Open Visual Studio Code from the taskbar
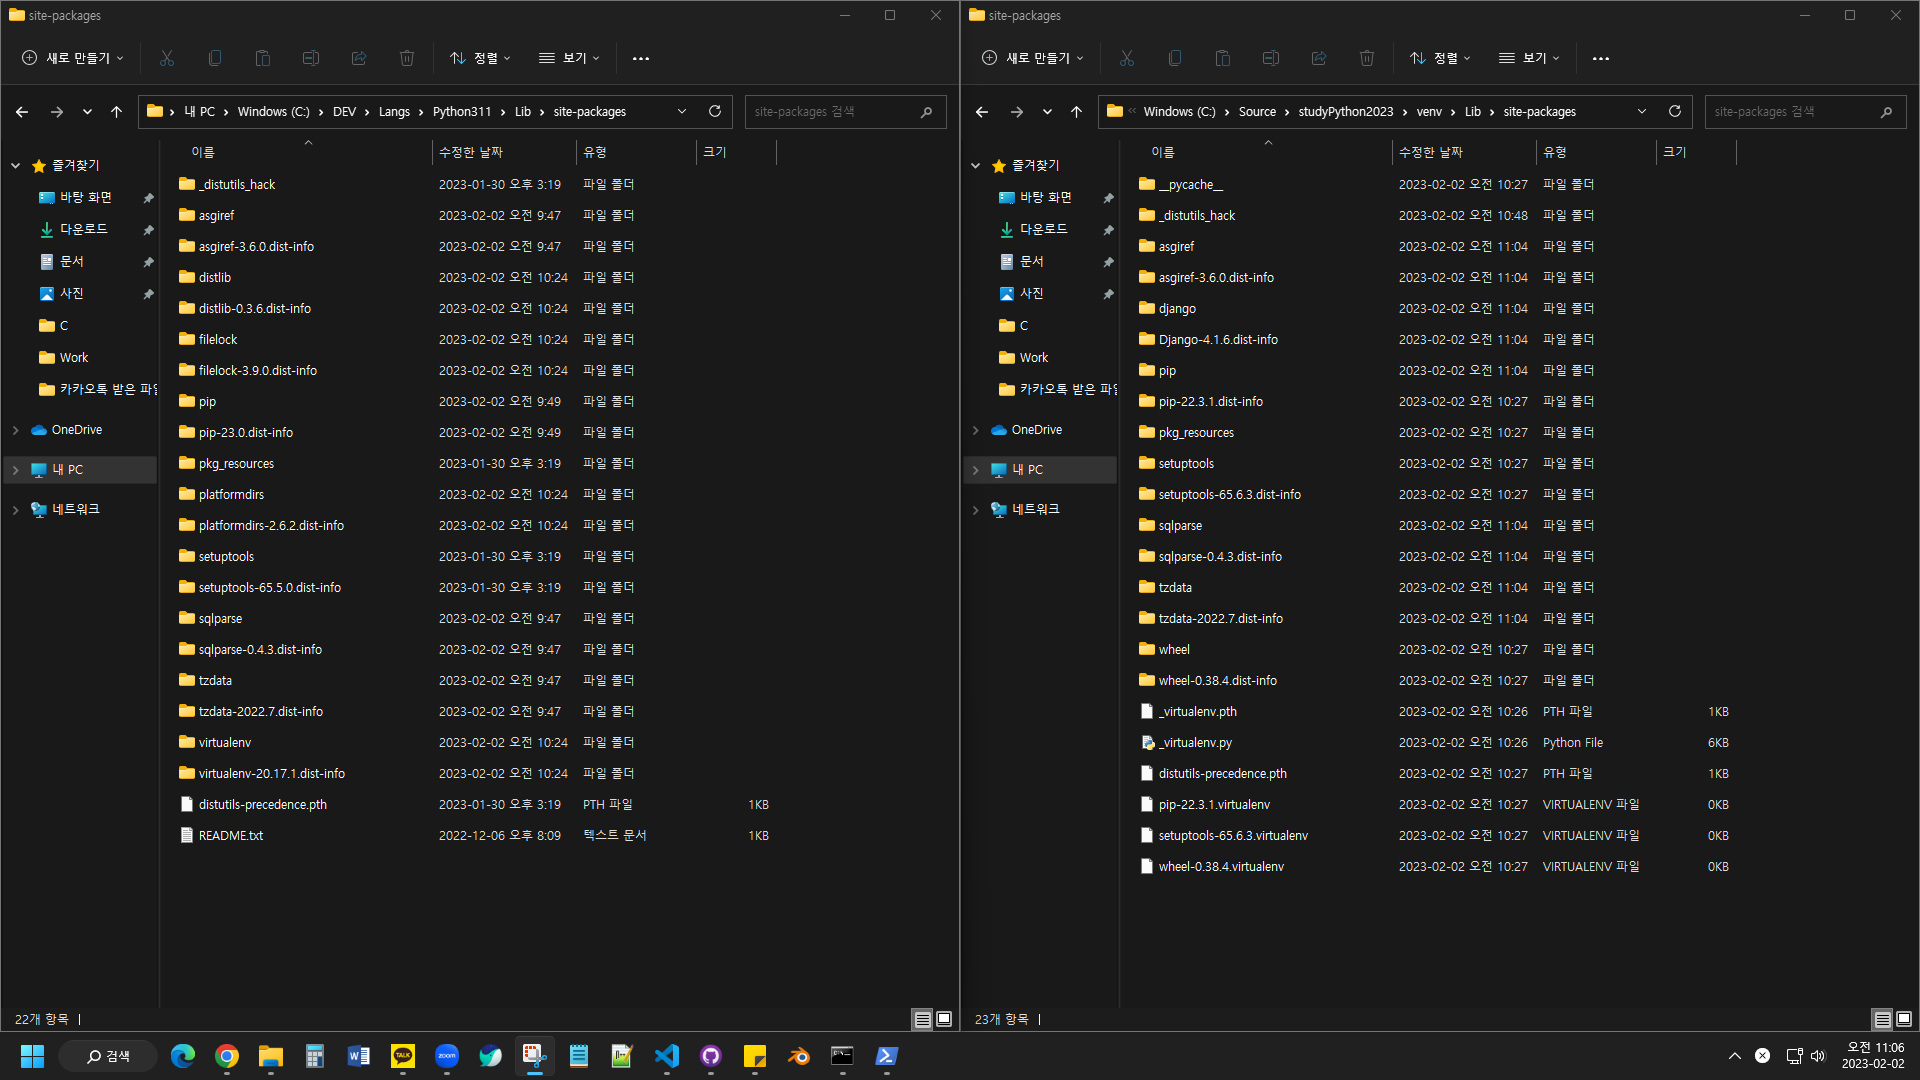The image size is (1920, 1080). tap(667, 1056)
